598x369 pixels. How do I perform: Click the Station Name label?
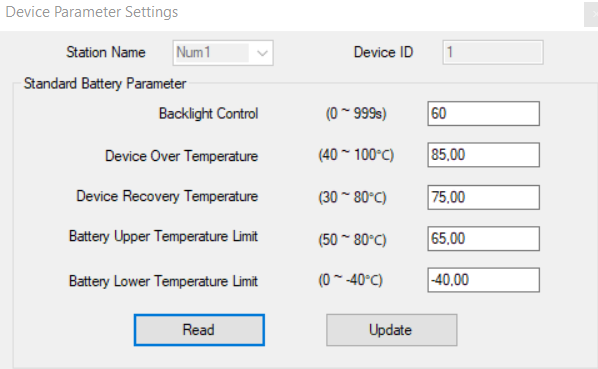point(106,52)
